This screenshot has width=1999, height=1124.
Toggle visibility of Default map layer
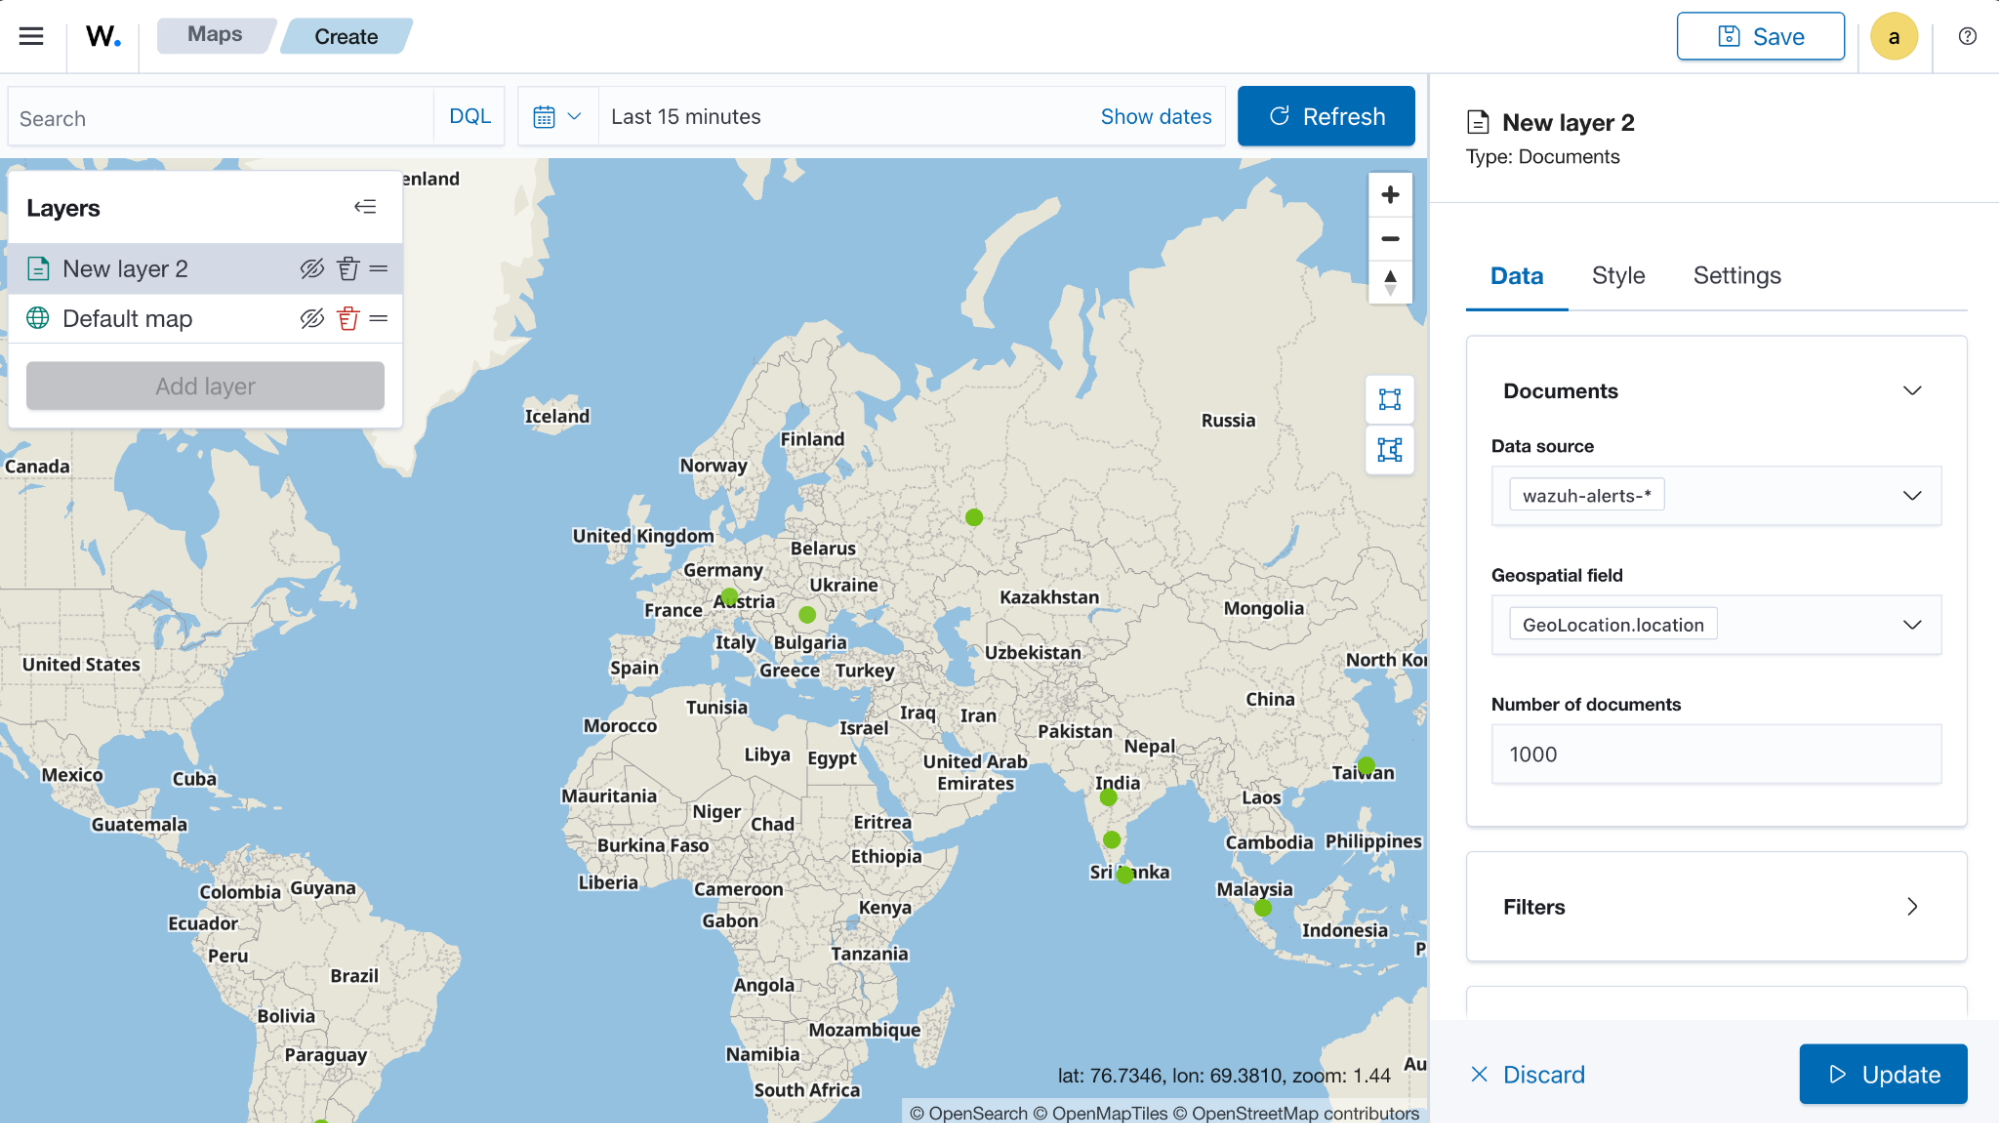(310, 318)
